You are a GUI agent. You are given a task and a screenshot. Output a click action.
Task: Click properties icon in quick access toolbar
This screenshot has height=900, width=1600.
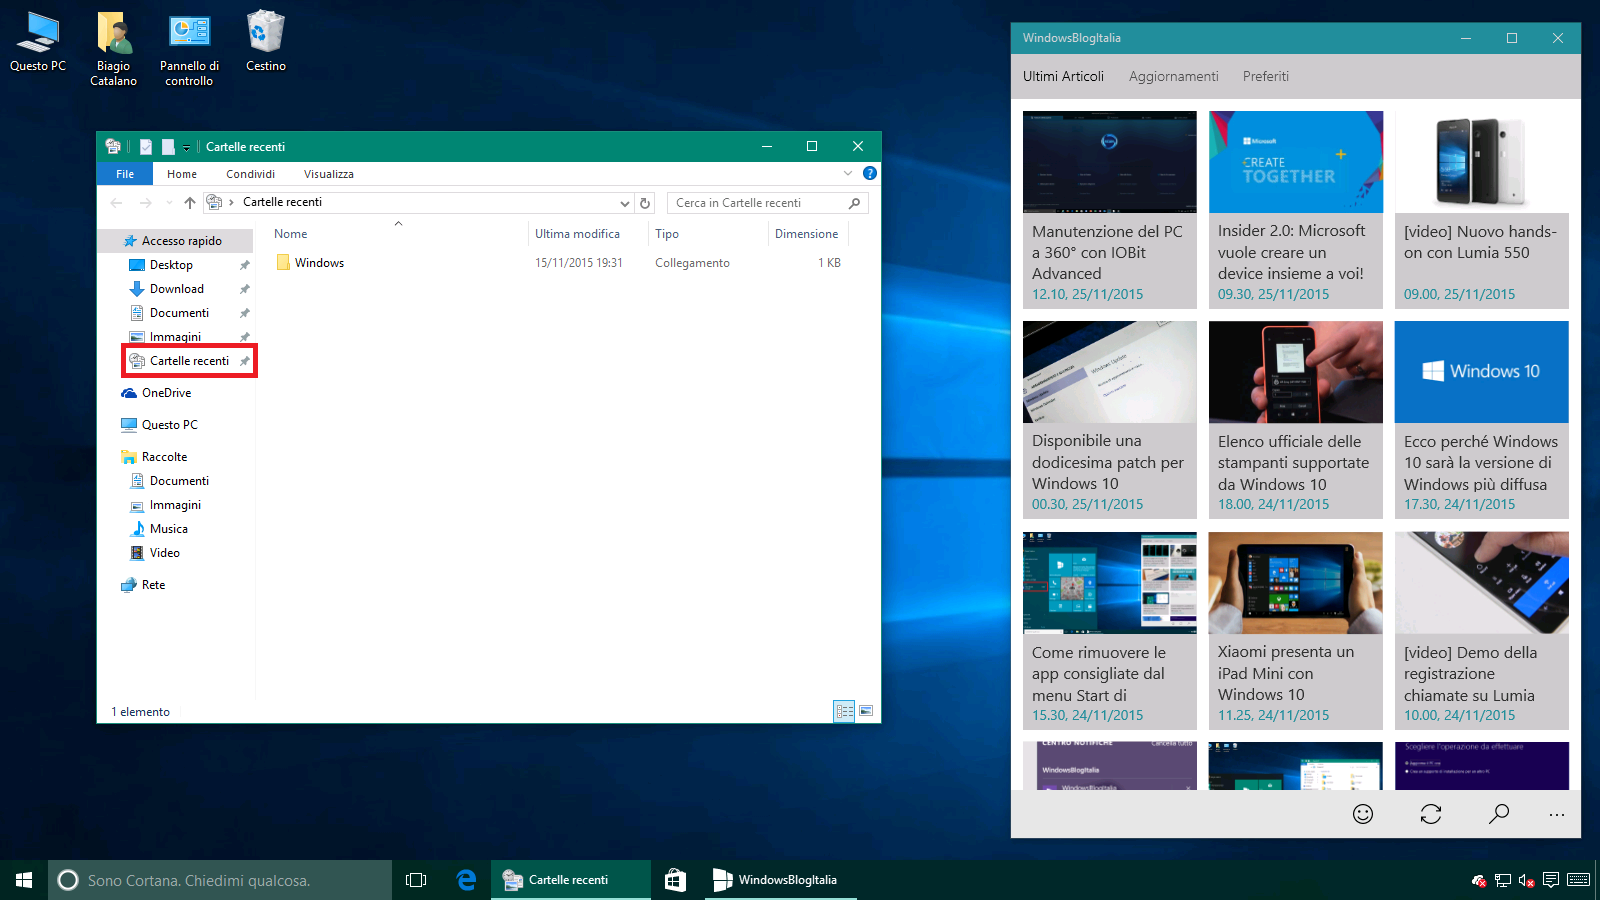coord(146,147)
